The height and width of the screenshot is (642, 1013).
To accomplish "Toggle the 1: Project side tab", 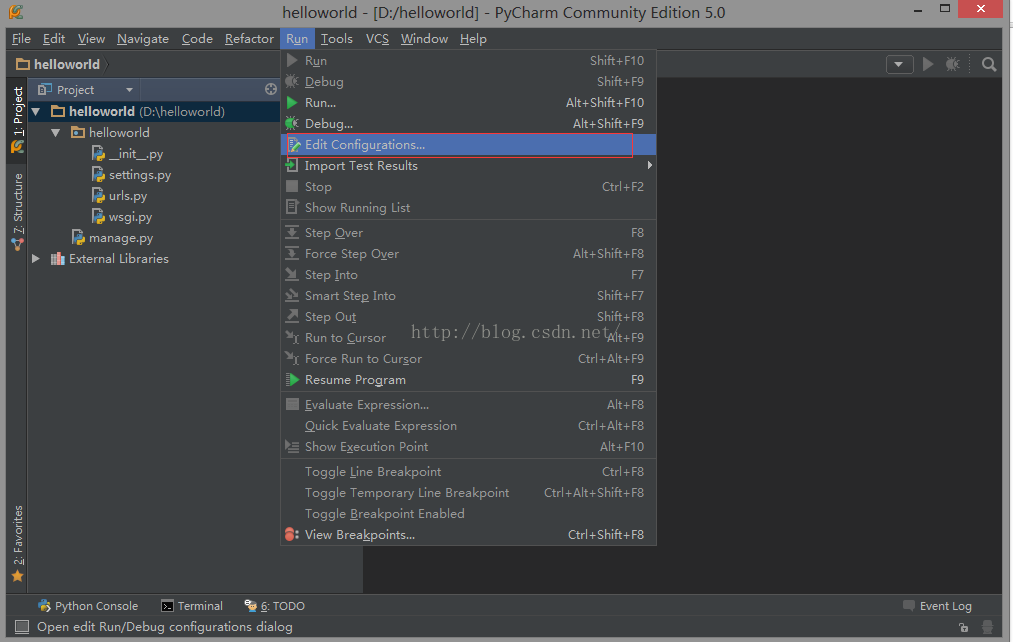I will pos(17,120).
